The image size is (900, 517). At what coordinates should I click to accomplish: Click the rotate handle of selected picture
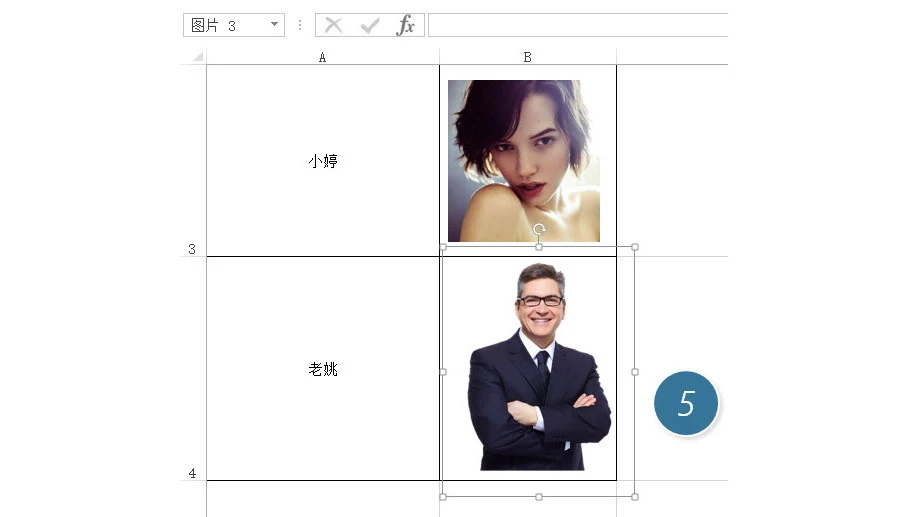click(539, 230)
